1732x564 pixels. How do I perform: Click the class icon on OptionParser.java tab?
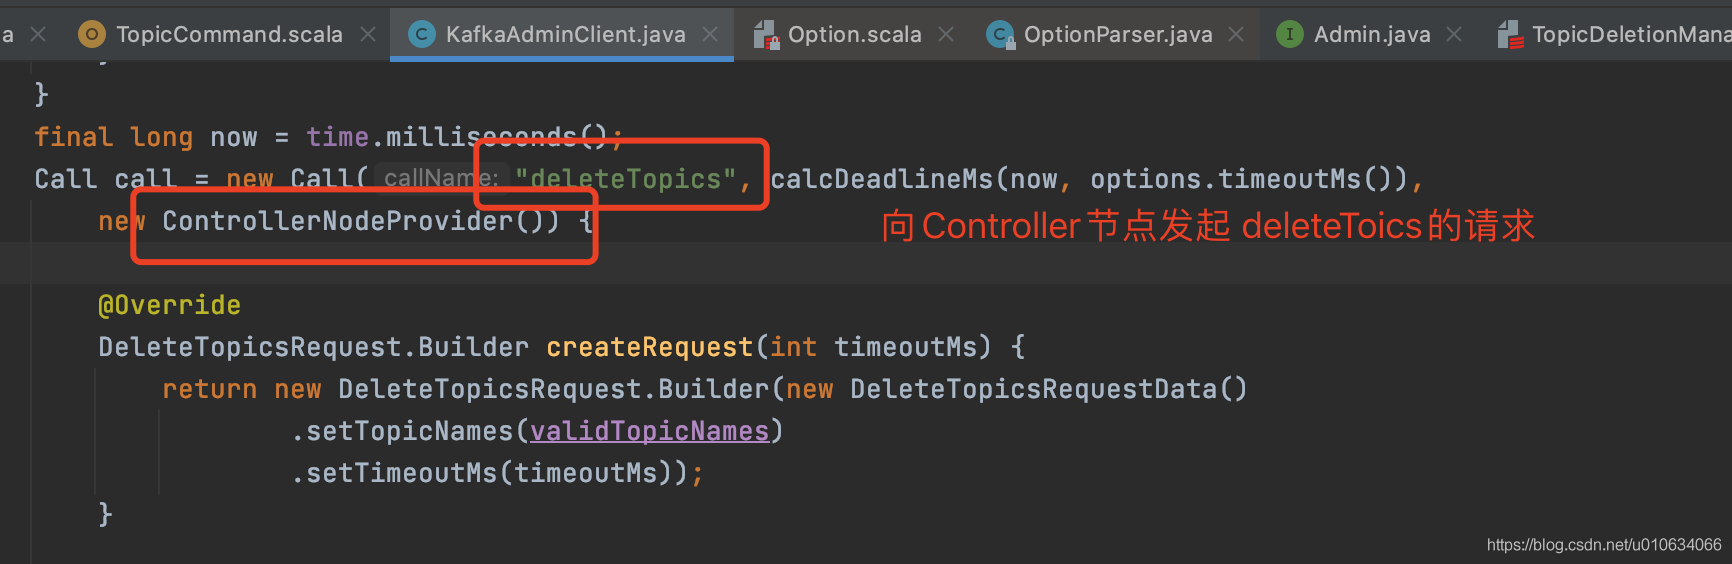tap(999, 35)
